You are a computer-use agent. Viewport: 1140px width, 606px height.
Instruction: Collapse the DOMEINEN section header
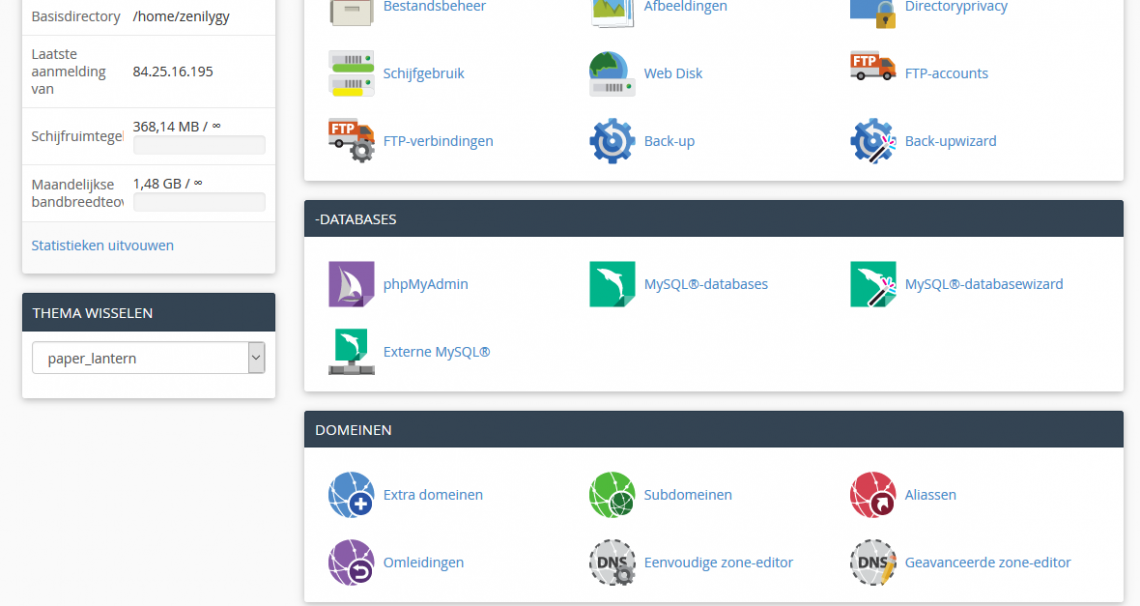pyautogui.click(x=714, y=429)
